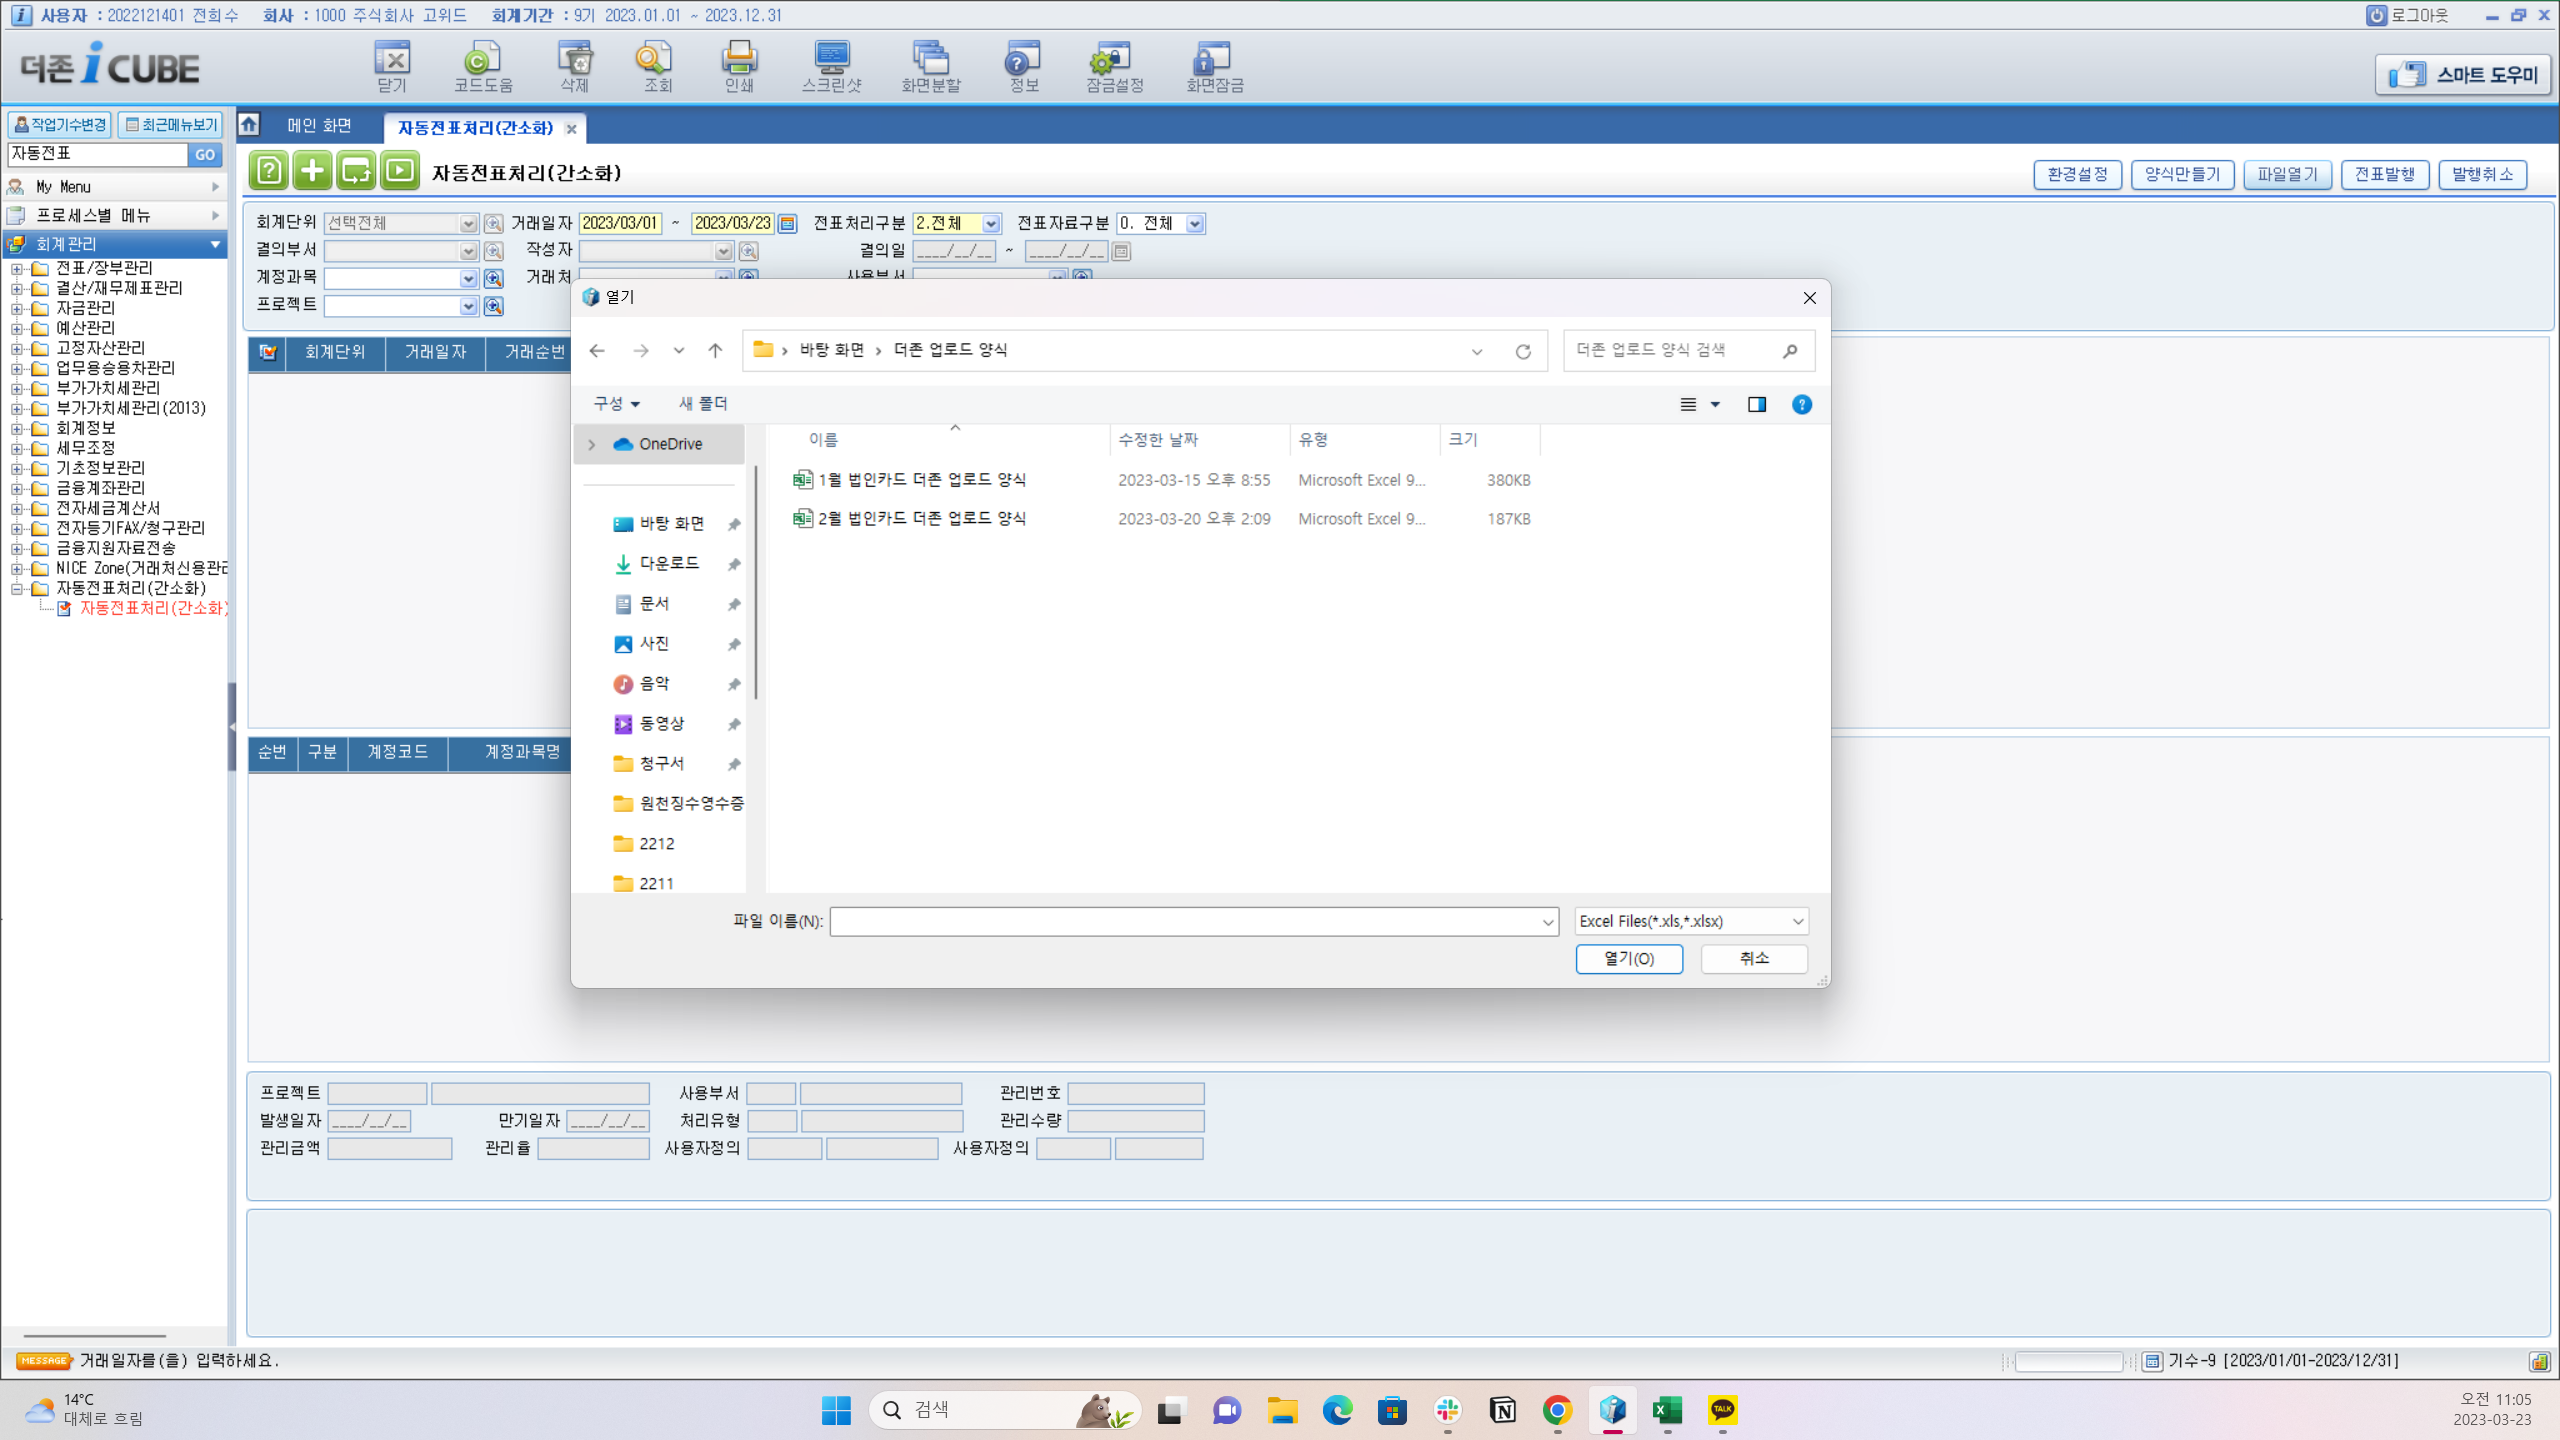
Task: Switch to the 메인 화면 tab
Action: coord(319,126)
